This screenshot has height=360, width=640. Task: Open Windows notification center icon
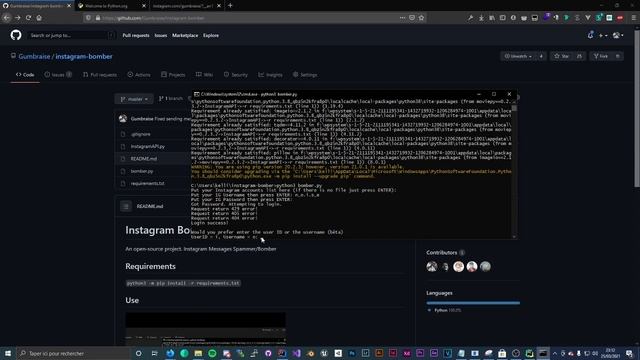[x=629, y=353]
